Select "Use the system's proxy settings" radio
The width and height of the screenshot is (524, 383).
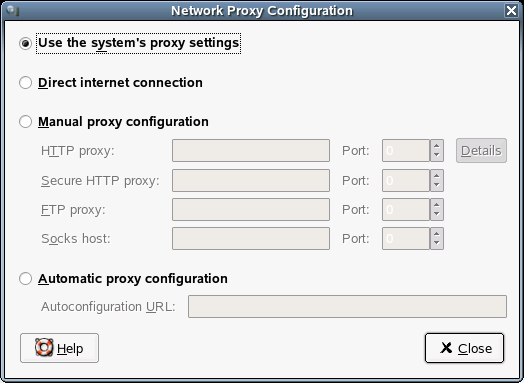coord(25,43)
